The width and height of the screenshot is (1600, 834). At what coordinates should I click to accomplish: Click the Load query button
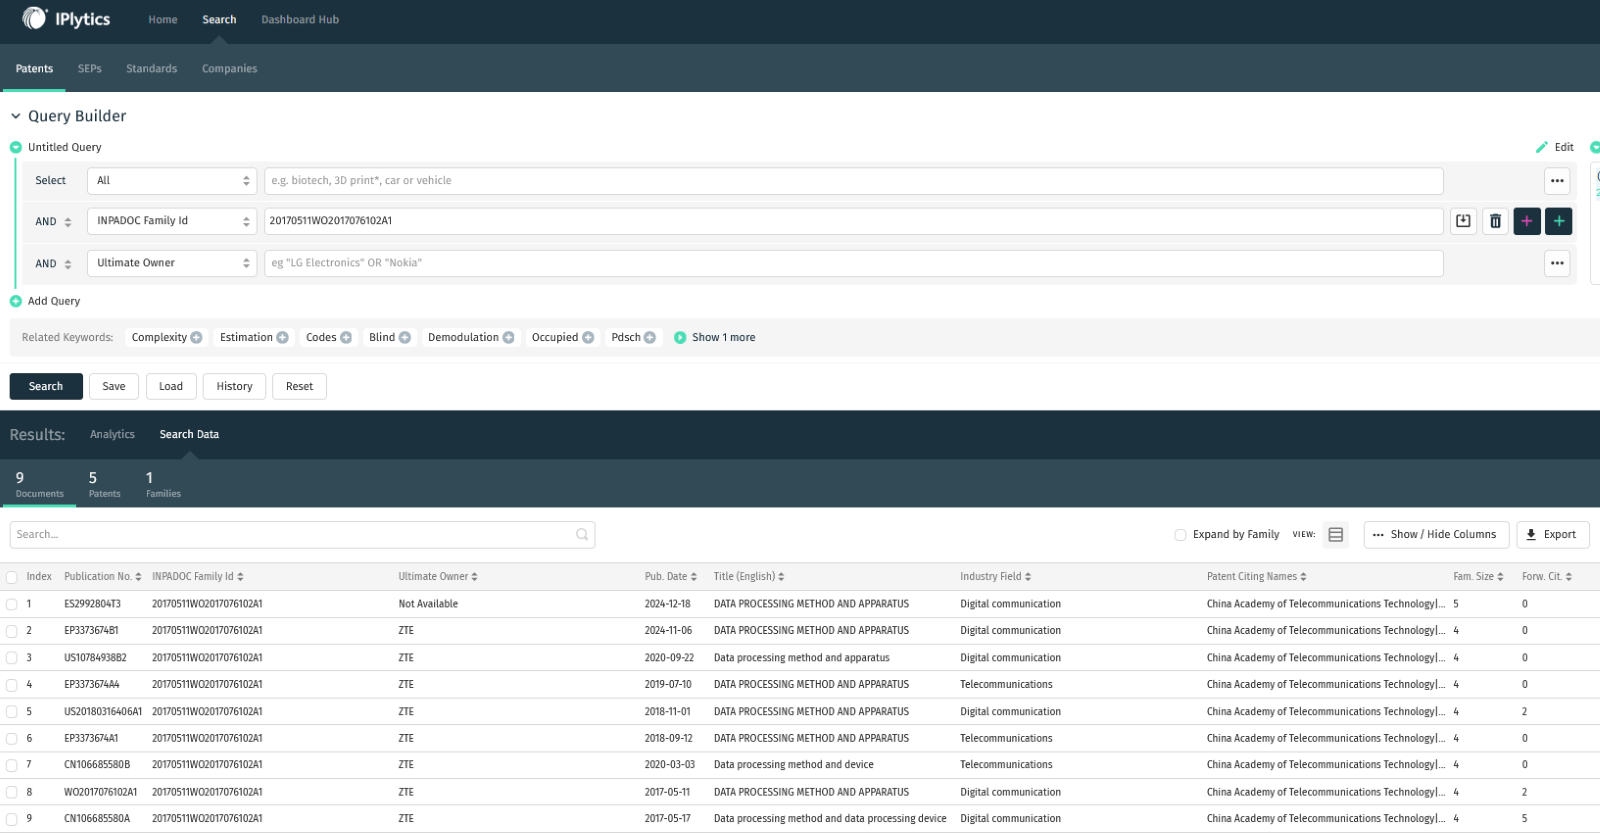171,387
